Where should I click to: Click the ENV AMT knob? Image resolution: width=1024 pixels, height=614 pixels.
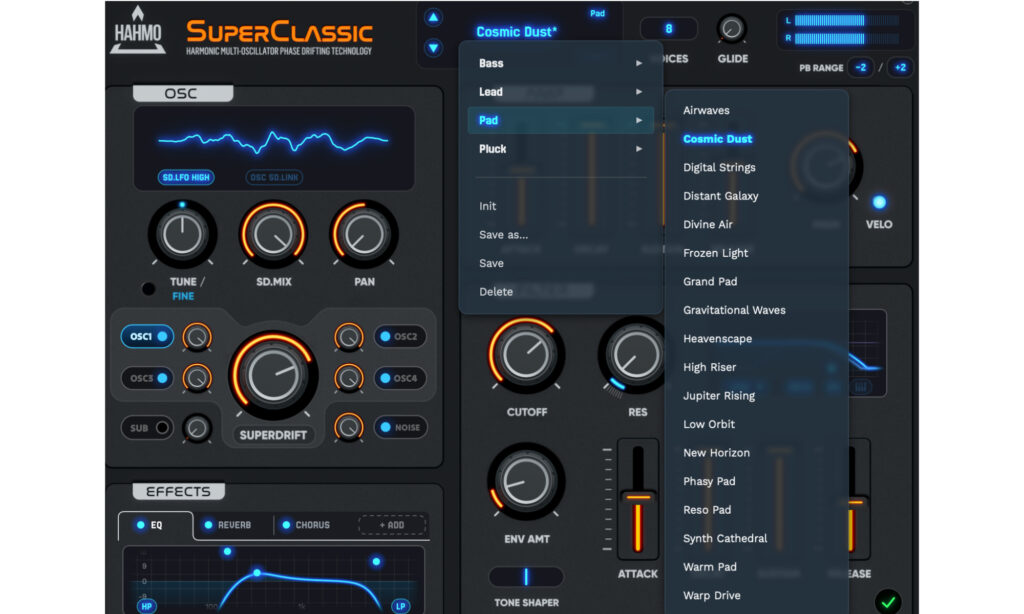click(x=526, y=481)
